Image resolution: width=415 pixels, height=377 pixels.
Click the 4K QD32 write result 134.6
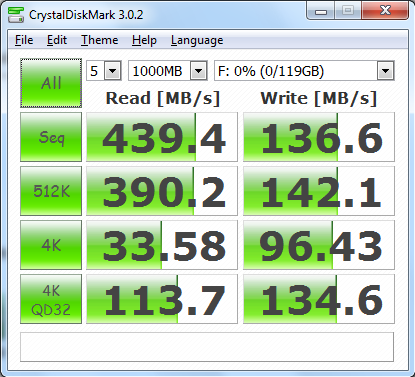click(319, 299)
